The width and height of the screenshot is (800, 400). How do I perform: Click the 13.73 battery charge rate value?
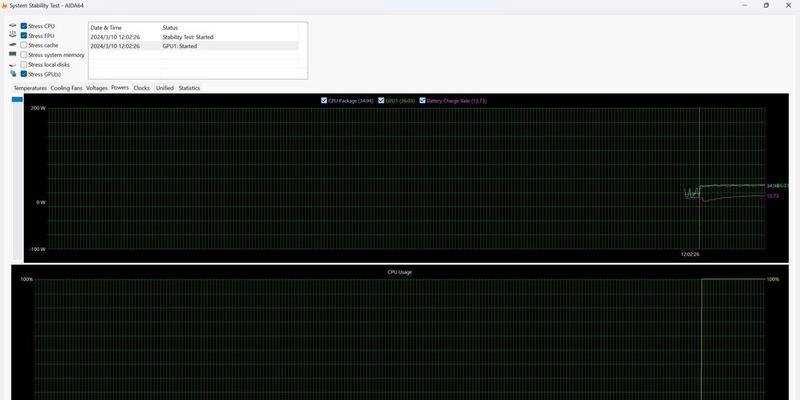(x=773, y=196)
